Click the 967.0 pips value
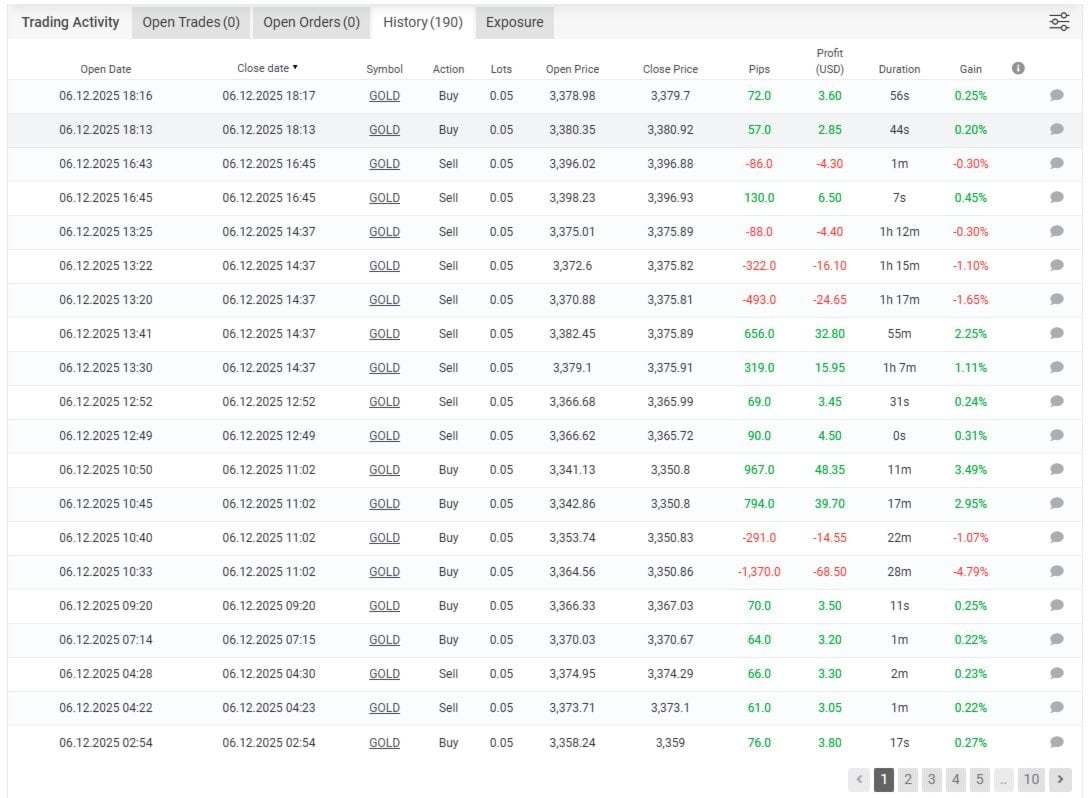Screen dimensions: 1089x798 pos(759,469)
